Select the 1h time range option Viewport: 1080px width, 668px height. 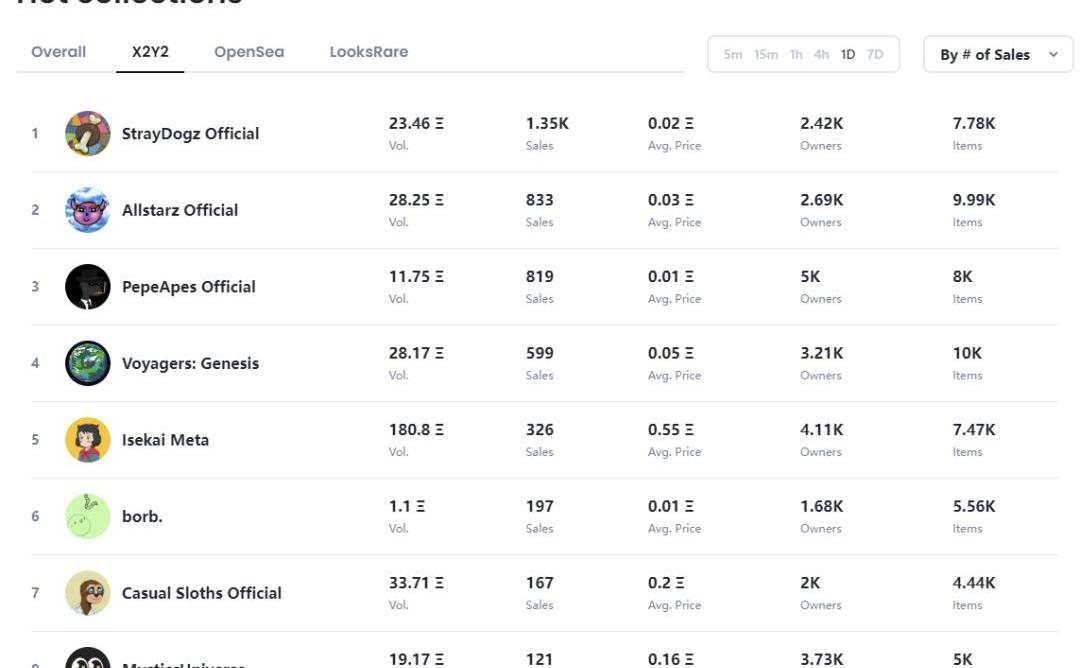796,55
